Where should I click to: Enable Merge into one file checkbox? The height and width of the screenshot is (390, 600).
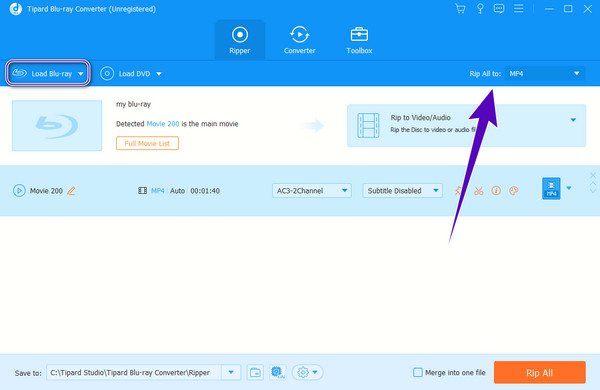click(x=418, y=372)
